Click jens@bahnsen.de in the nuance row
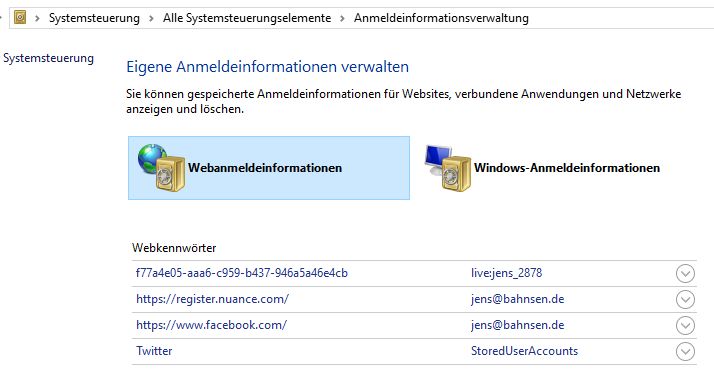 point(517,299)
